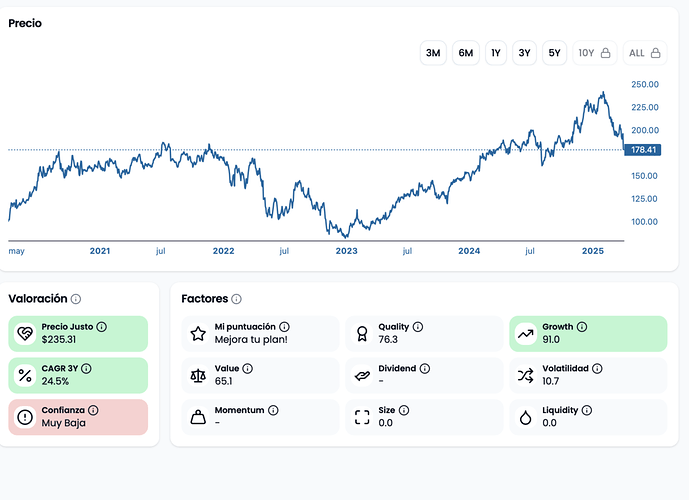The image size is (689, 500).
Task: Select the 1Y chart period
Action: (x=496, y=53)
